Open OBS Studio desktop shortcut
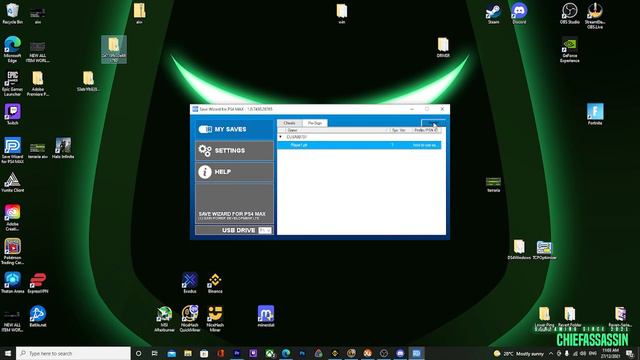The width and height of the screenshot is (640, 360). [x=570, y=13]
